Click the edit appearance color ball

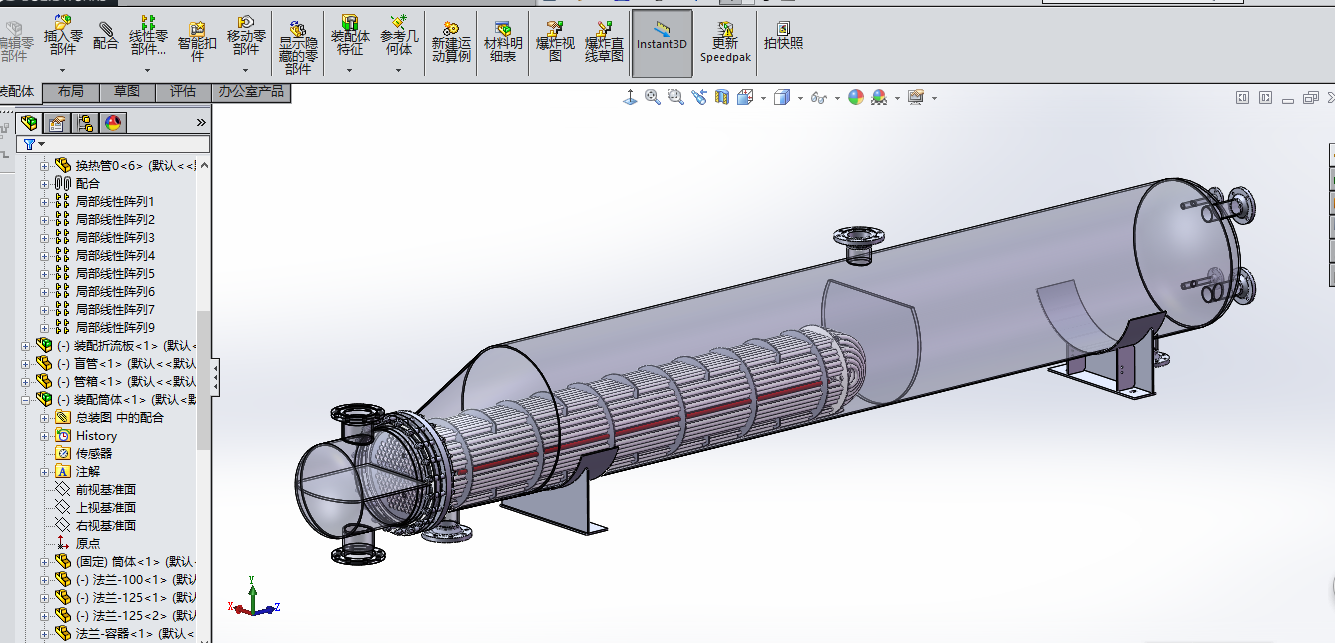[855, 97]
